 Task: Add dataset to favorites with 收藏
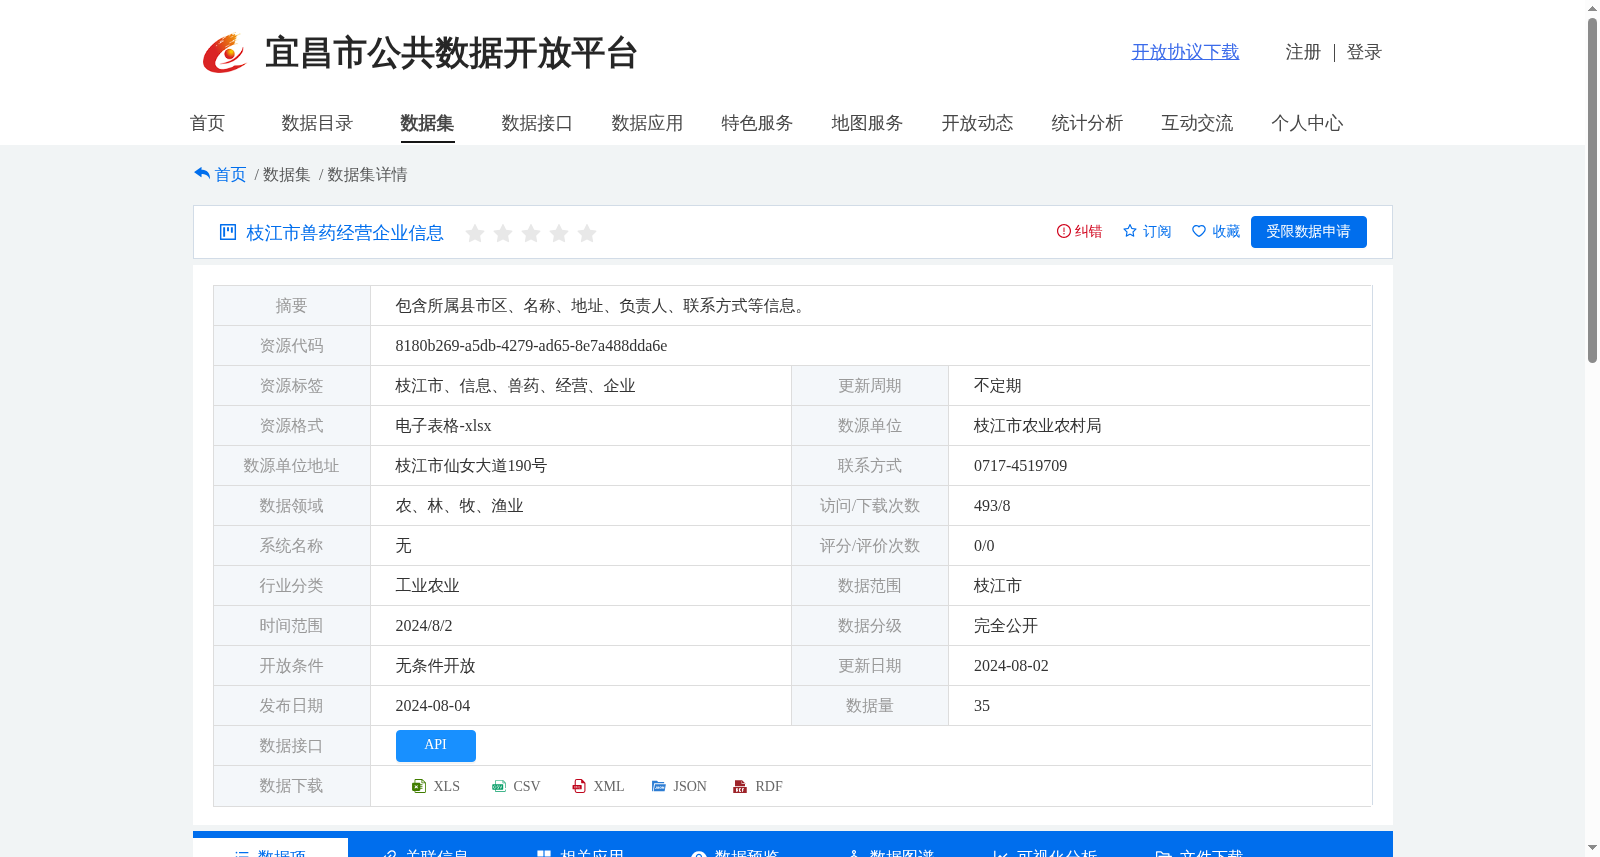point(1216,231)
